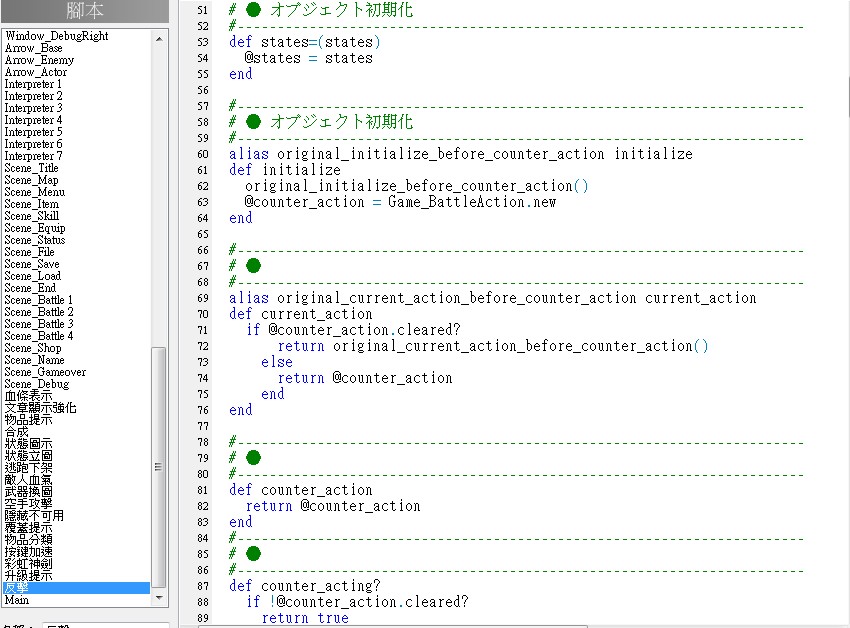Open the Scene_Battle 3 script
This screenshot has width=850, height=628.
tap(39, 324)
